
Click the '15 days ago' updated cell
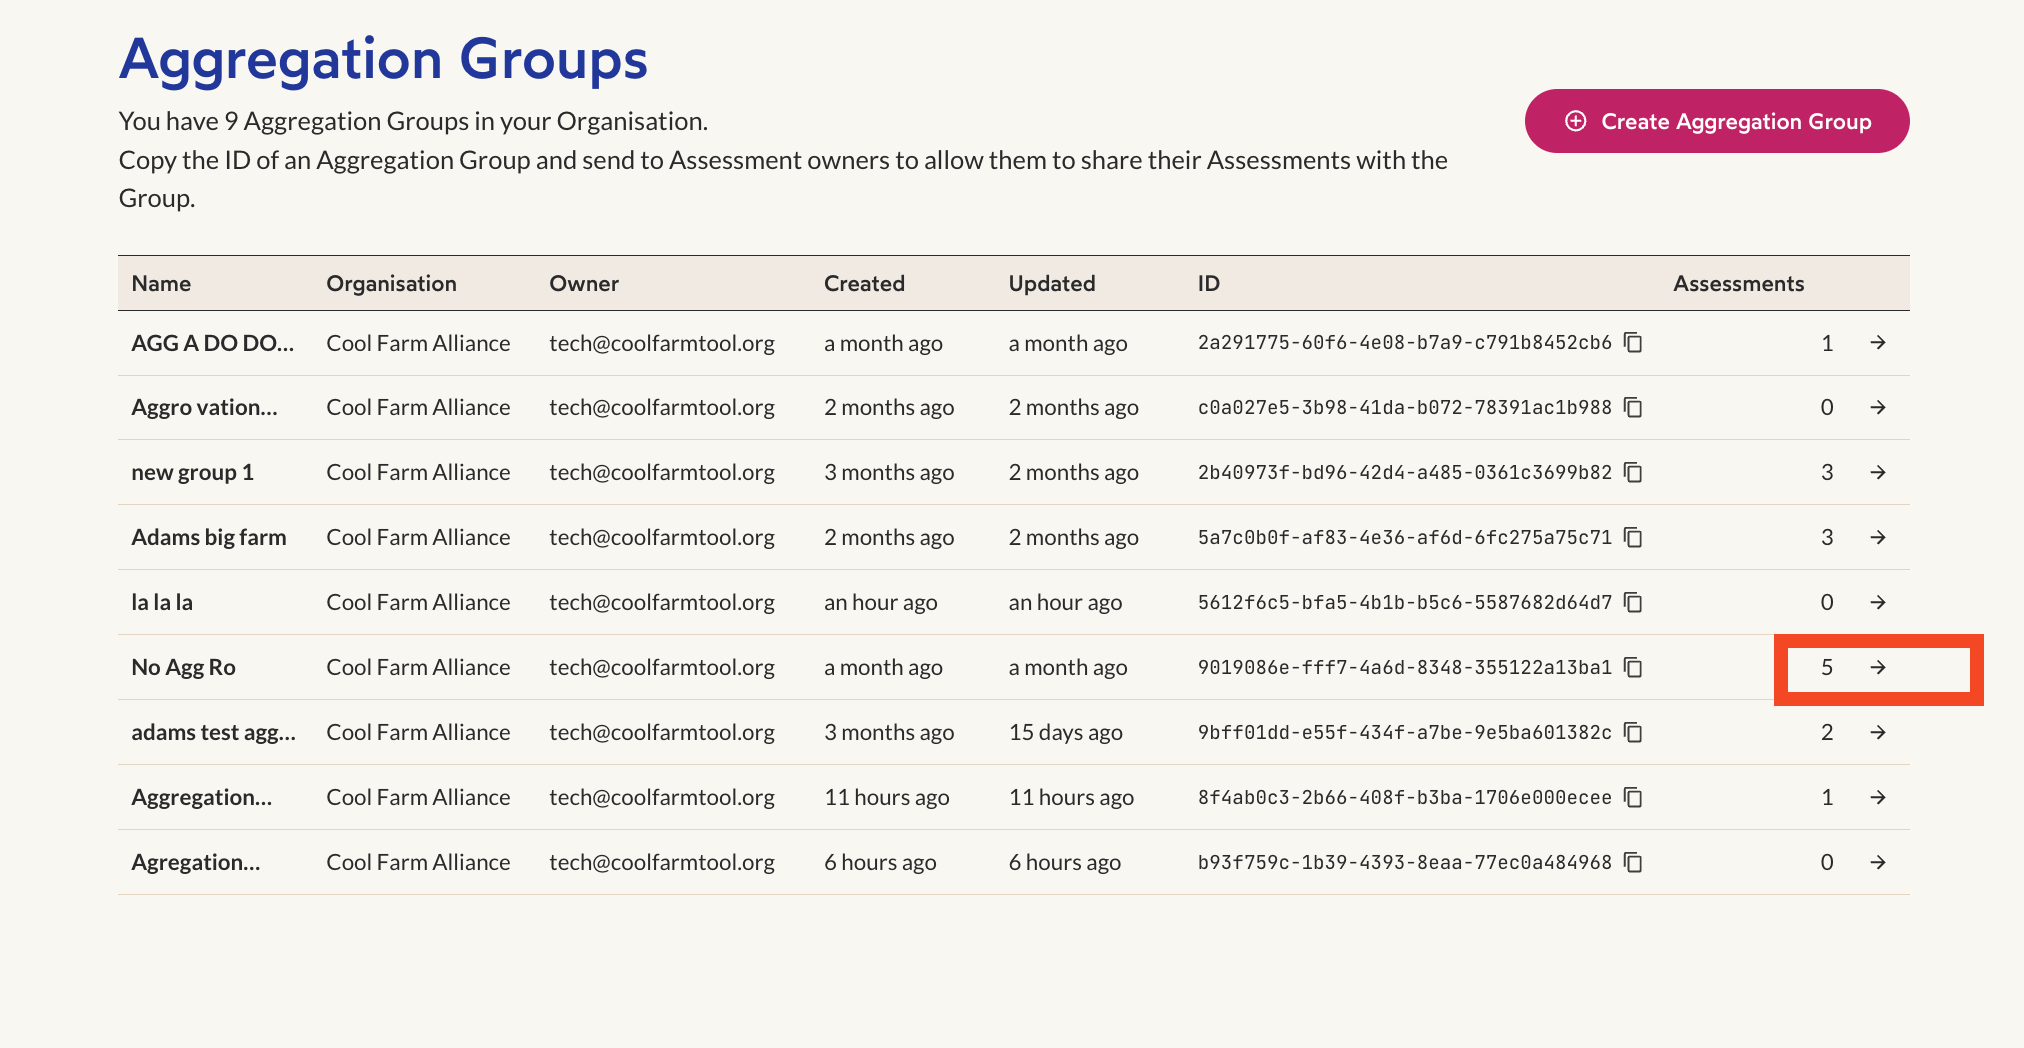1066,733
